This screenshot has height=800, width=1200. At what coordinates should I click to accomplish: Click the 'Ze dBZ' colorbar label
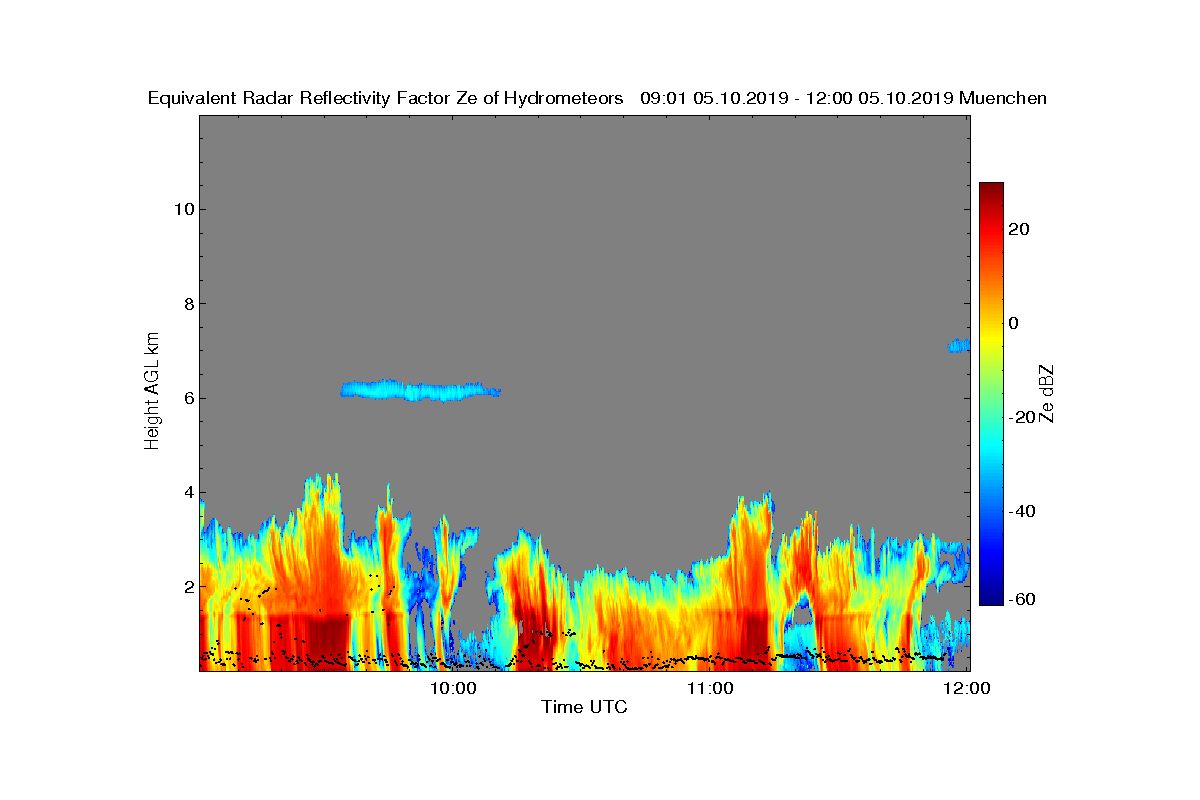[x=1048, y=393]
